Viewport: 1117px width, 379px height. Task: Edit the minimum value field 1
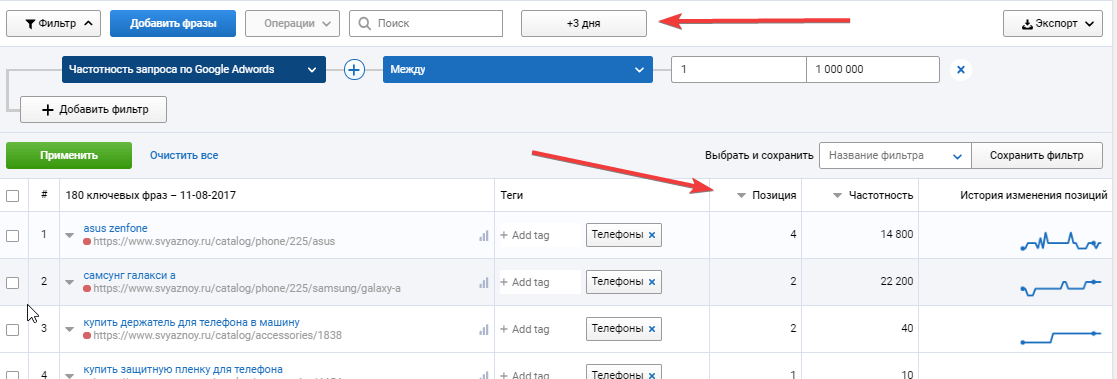pyautogui.click(x=739, y=70)
